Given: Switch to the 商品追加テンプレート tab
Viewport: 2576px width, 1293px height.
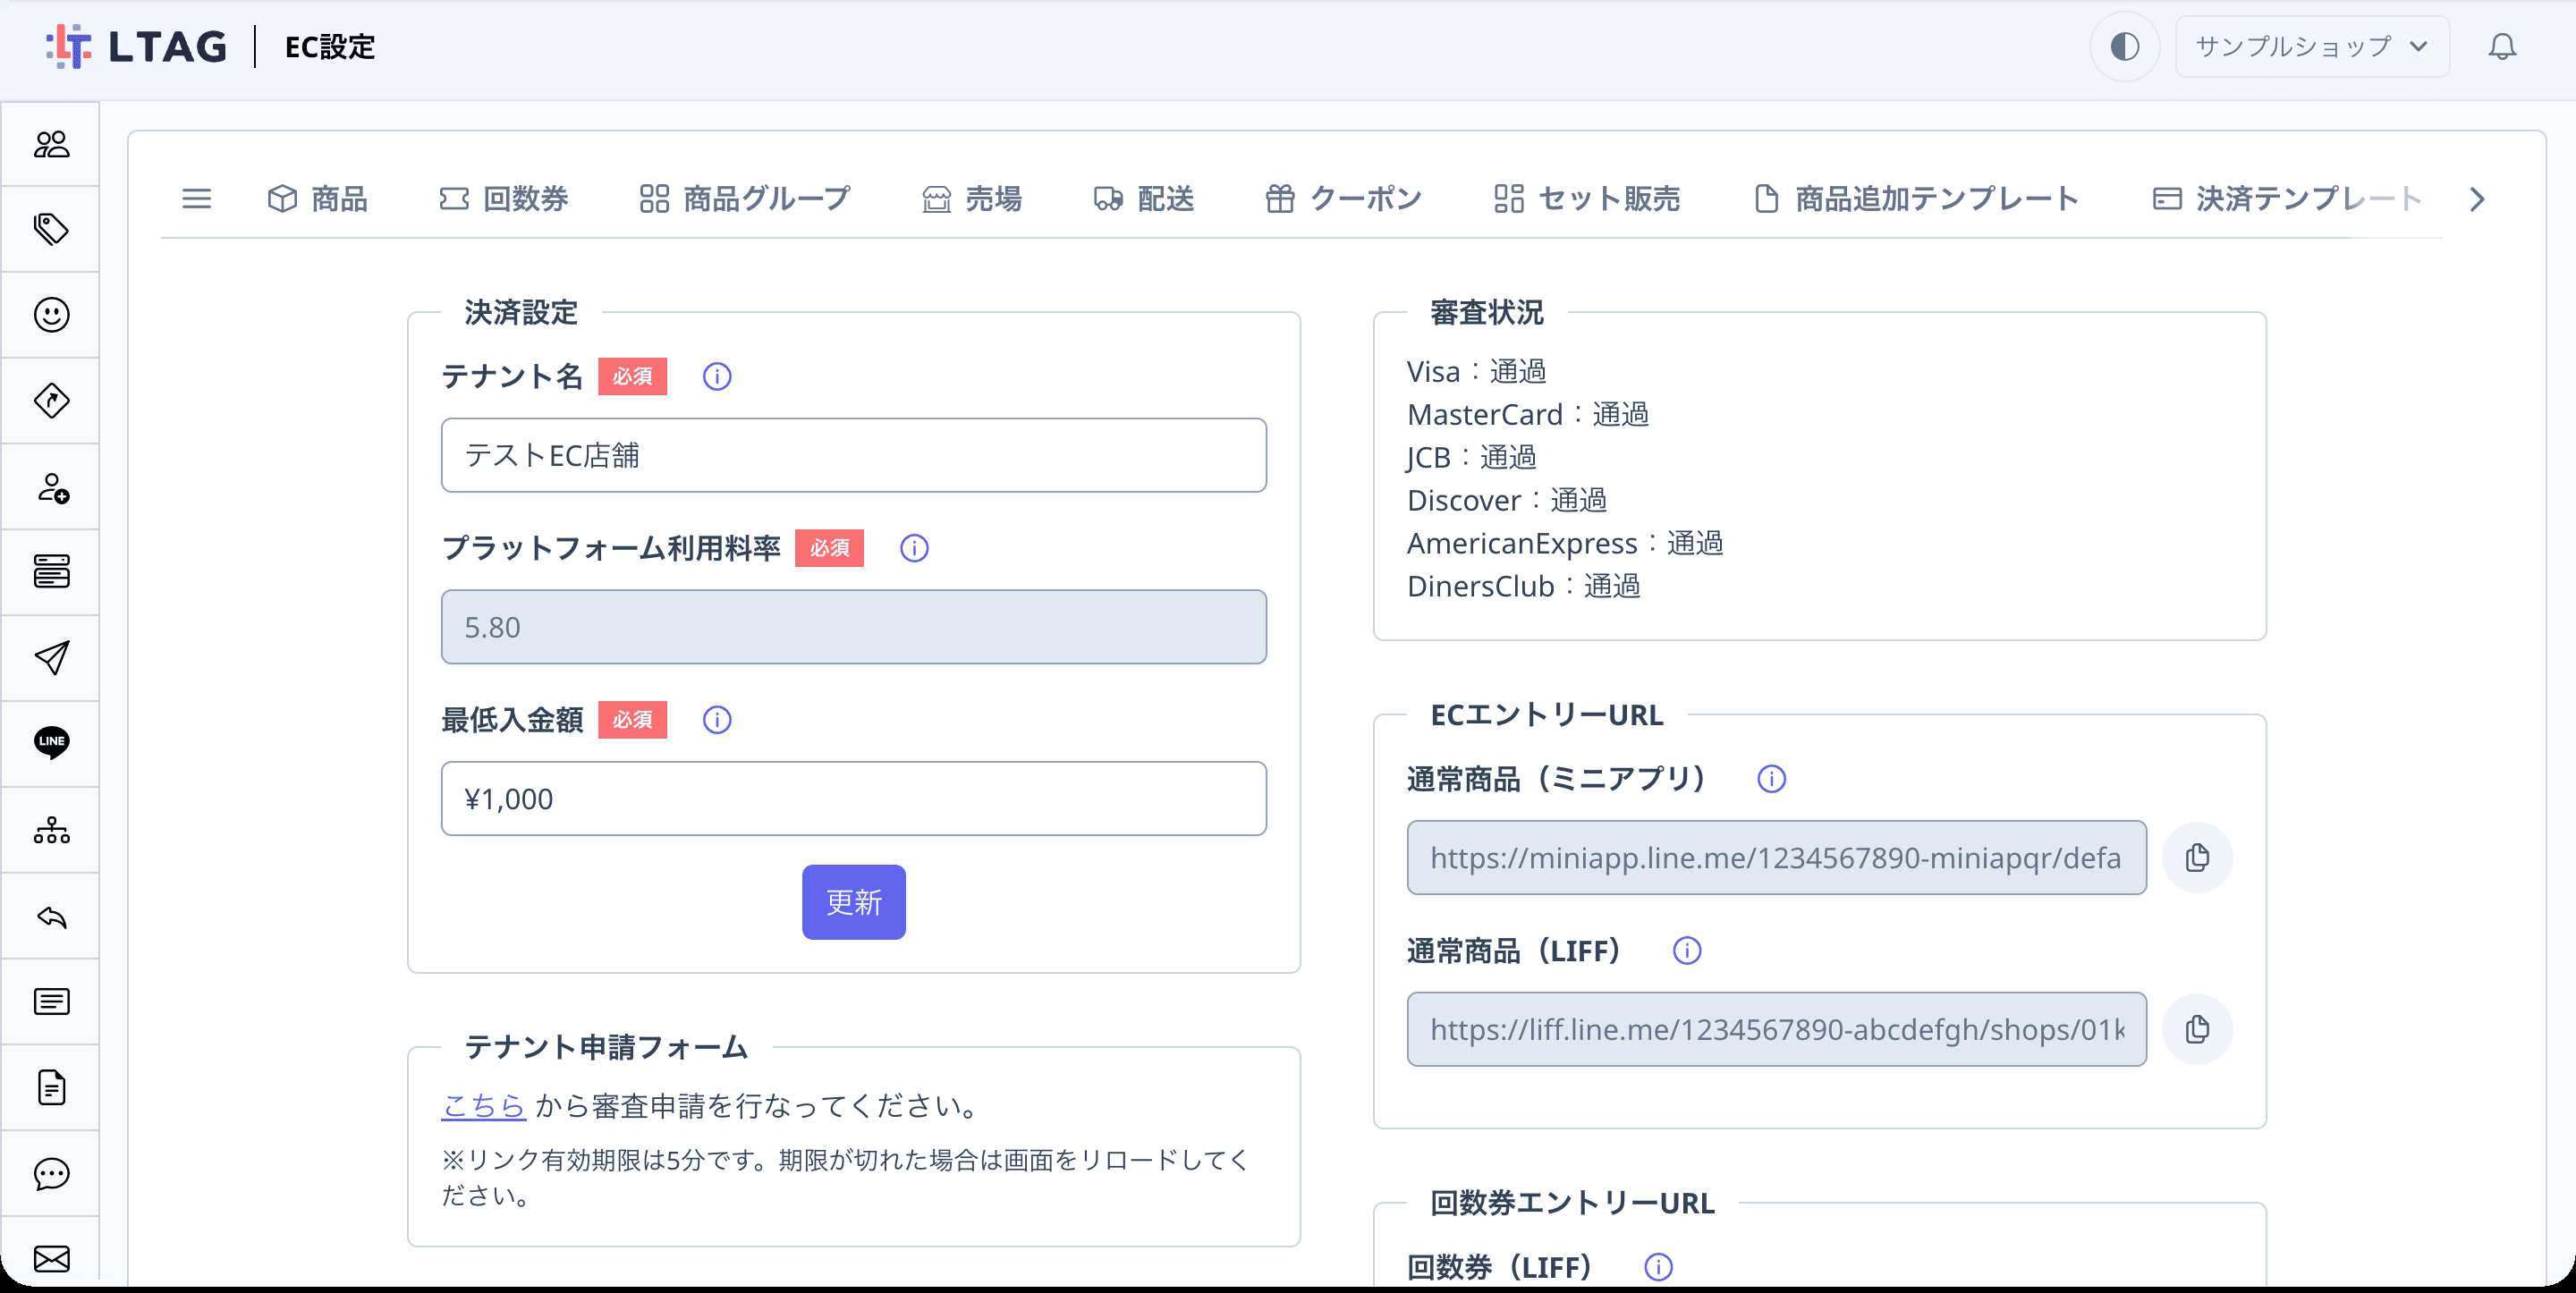Looking at the screenshot, I should [1917, 199].
